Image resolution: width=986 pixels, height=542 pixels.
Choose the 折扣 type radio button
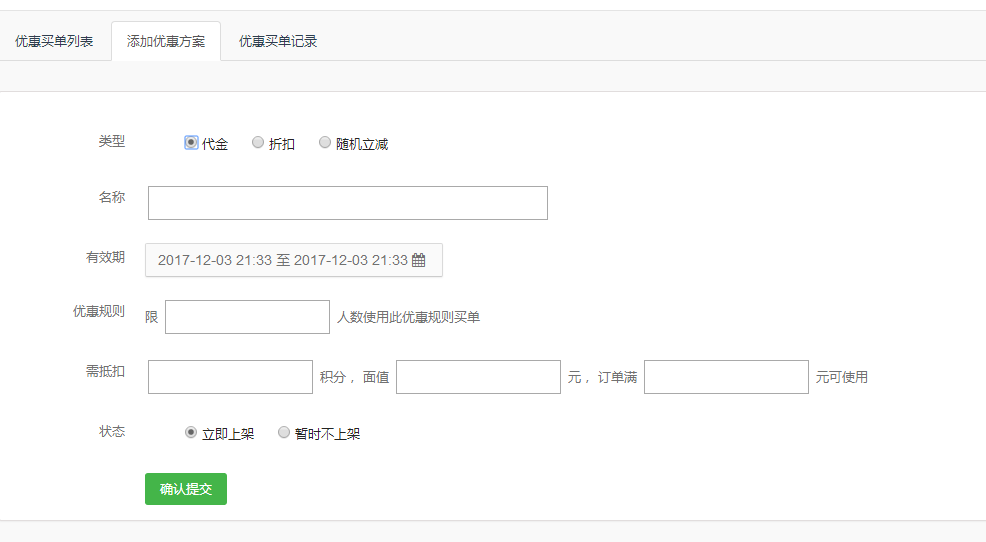pyautogui.click(x=258, y=143)
